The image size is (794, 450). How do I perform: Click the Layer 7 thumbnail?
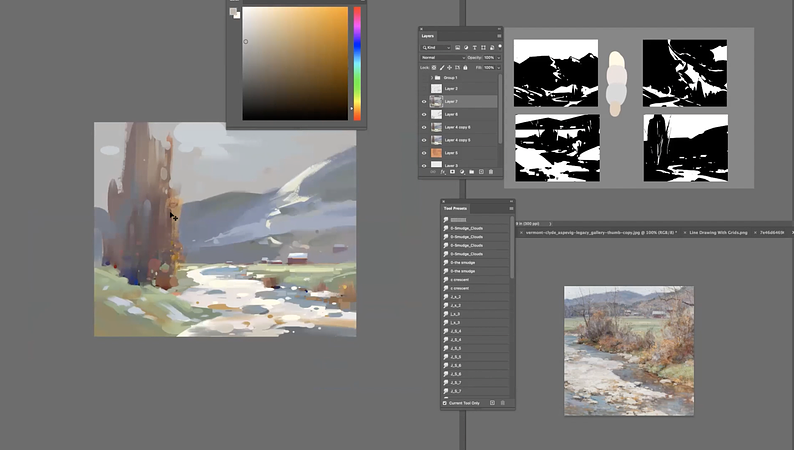click(436, 102)
